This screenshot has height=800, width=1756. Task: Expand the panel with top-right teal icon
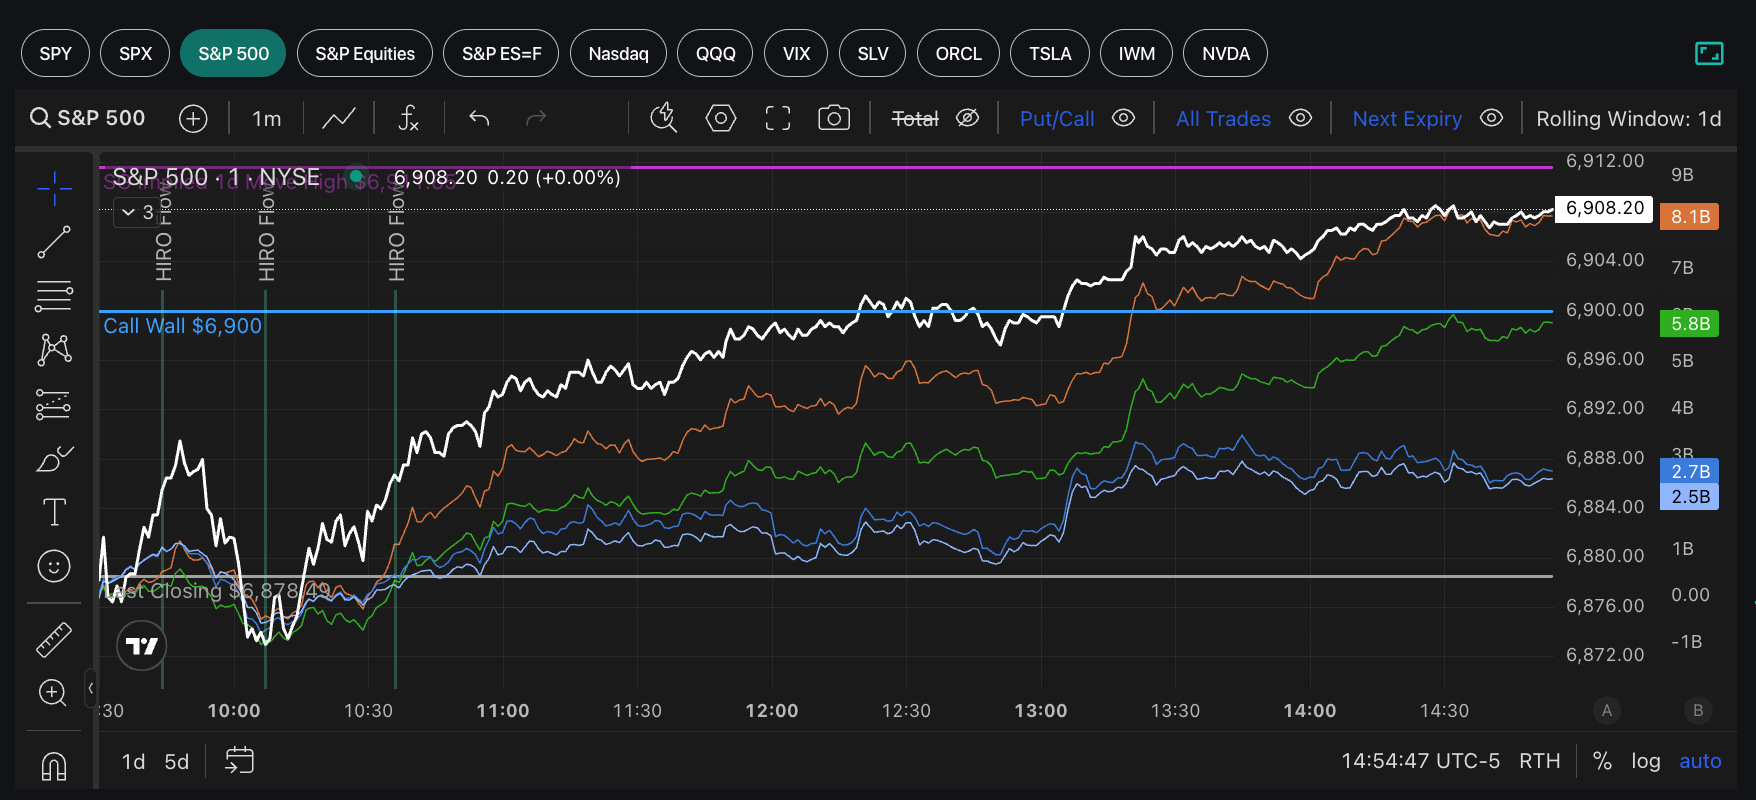[1709, 53]
